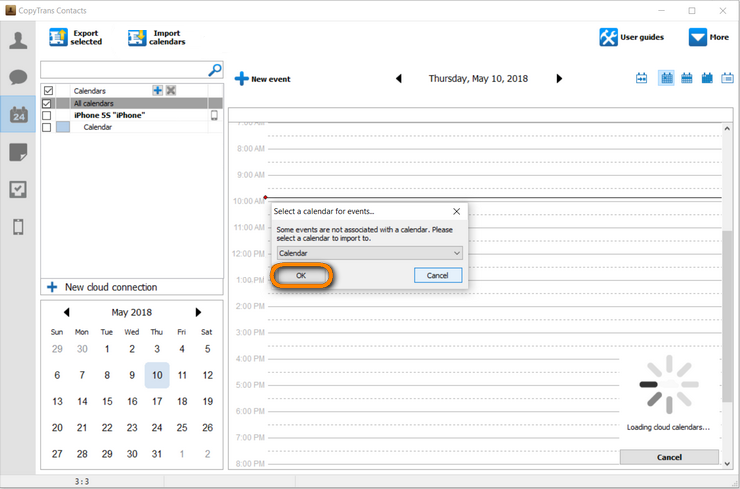
Task: Open the Notes section in sidebar
Action: [18, 152]
